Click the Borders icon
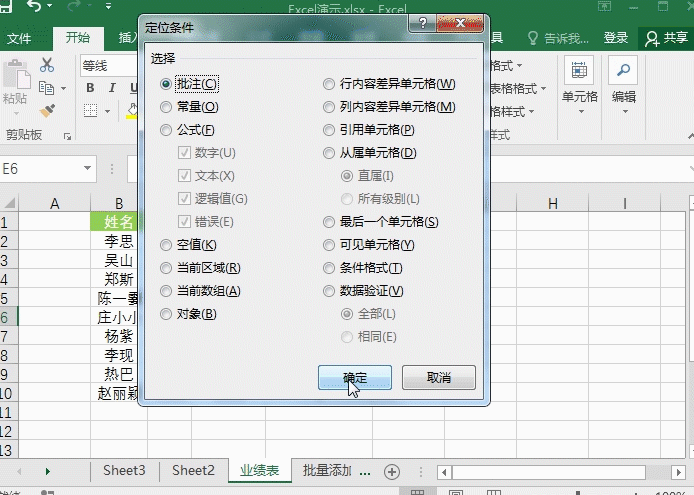 (x=90, y=110)
